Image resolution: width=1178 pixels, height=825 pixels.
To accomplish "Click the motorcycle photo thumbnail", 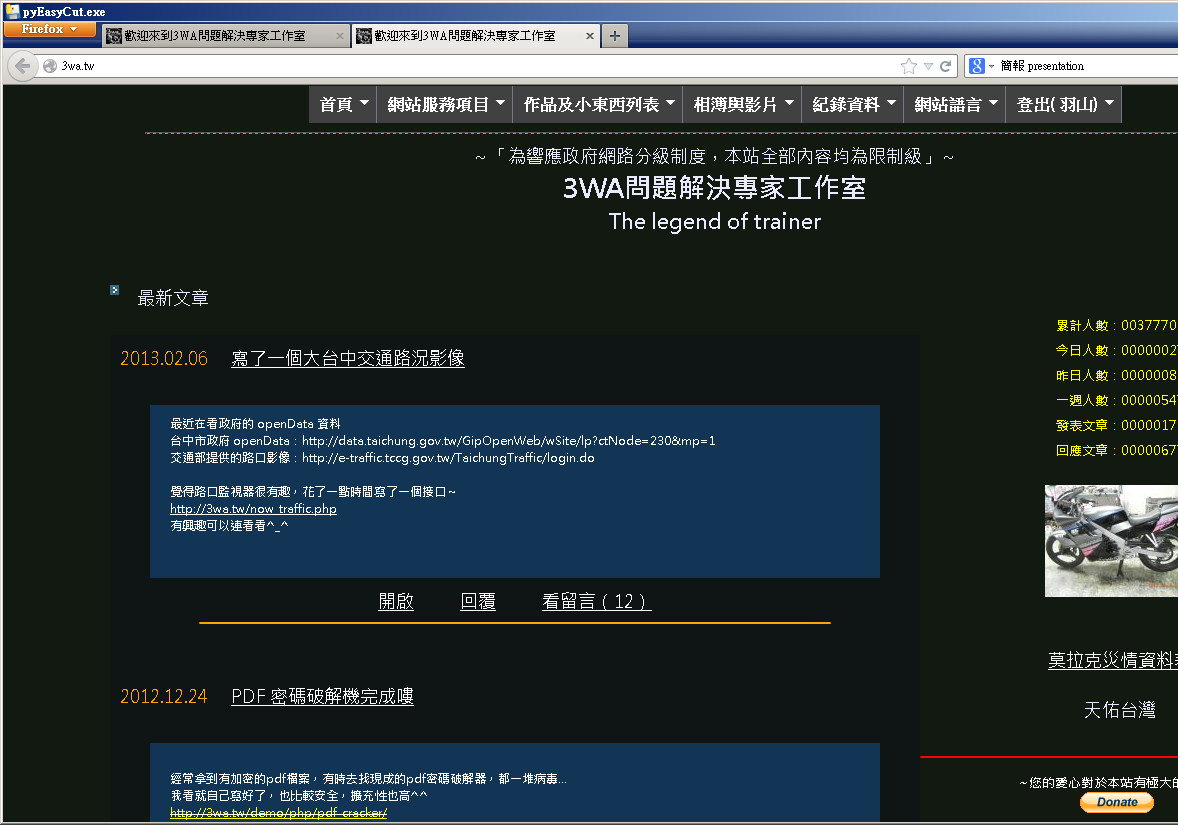I will tap(1110, 541).
